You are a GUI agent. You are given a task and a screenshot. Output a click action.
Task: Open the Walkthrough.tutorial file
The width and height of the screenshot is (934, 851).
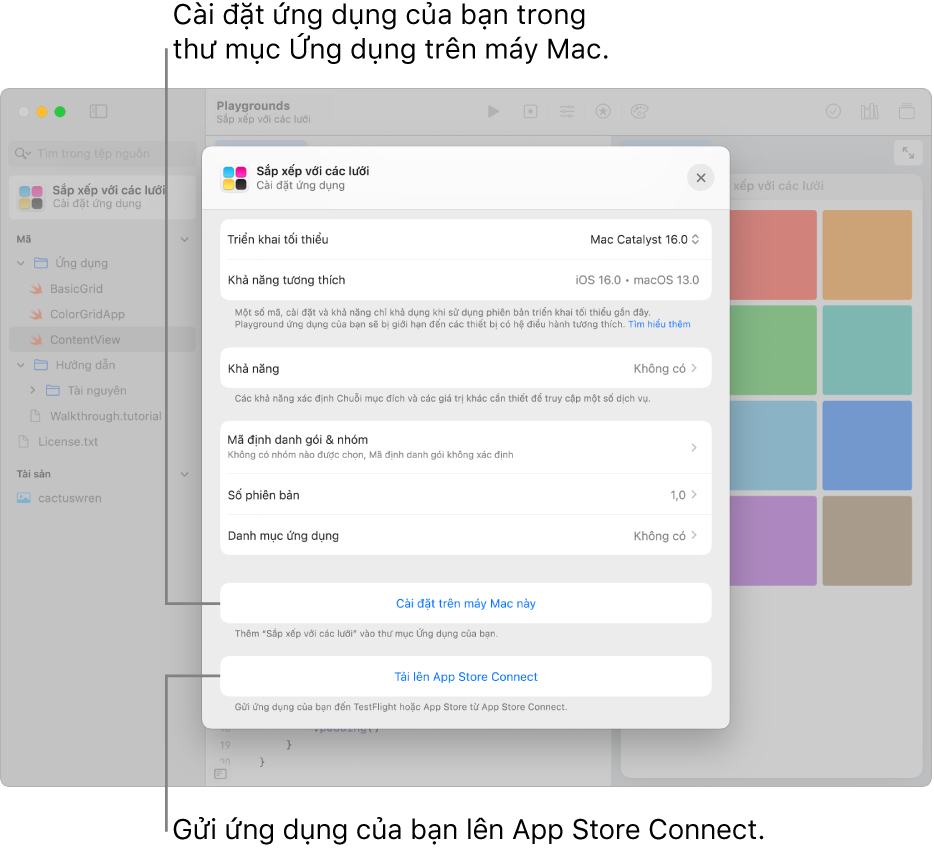click(95, 416)
